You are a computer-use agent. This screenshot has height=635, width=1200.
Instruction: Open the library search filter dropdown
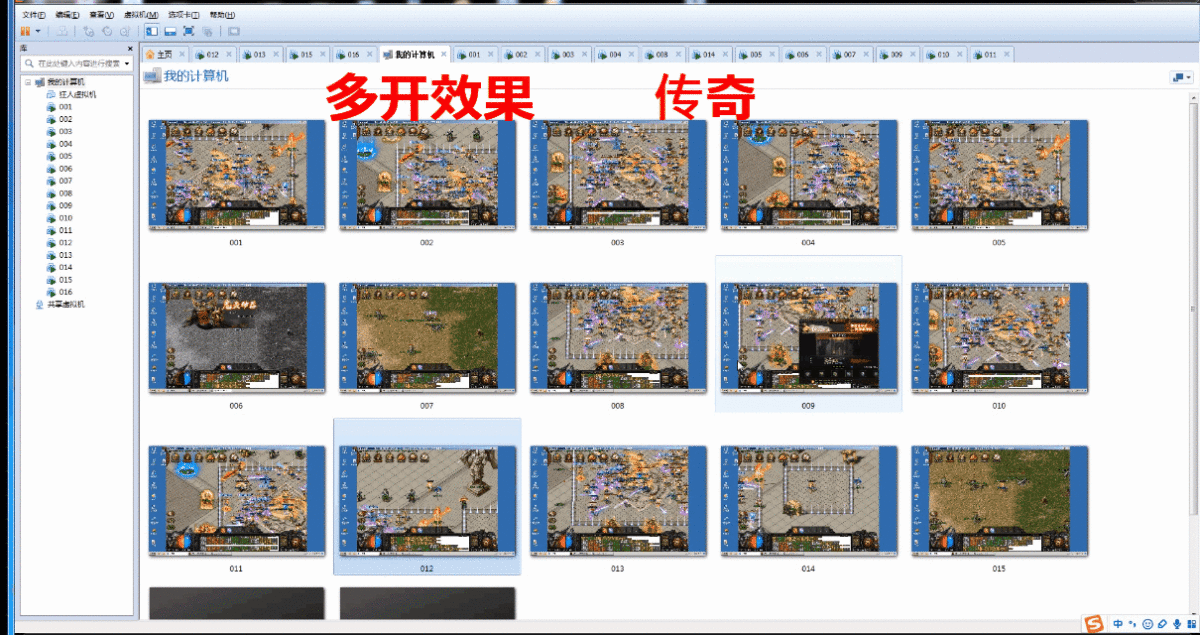point(127,63)
